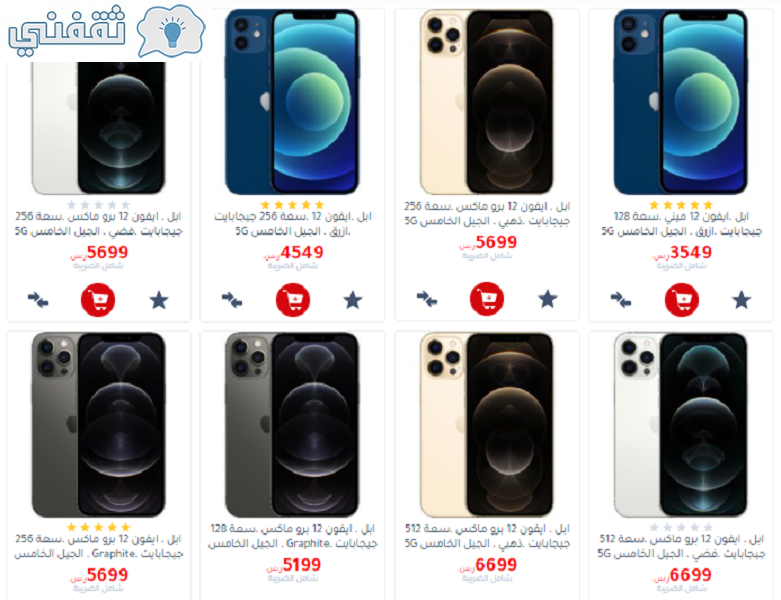Favorite the iPhone 12 mini priced 3549

point(741,300)
